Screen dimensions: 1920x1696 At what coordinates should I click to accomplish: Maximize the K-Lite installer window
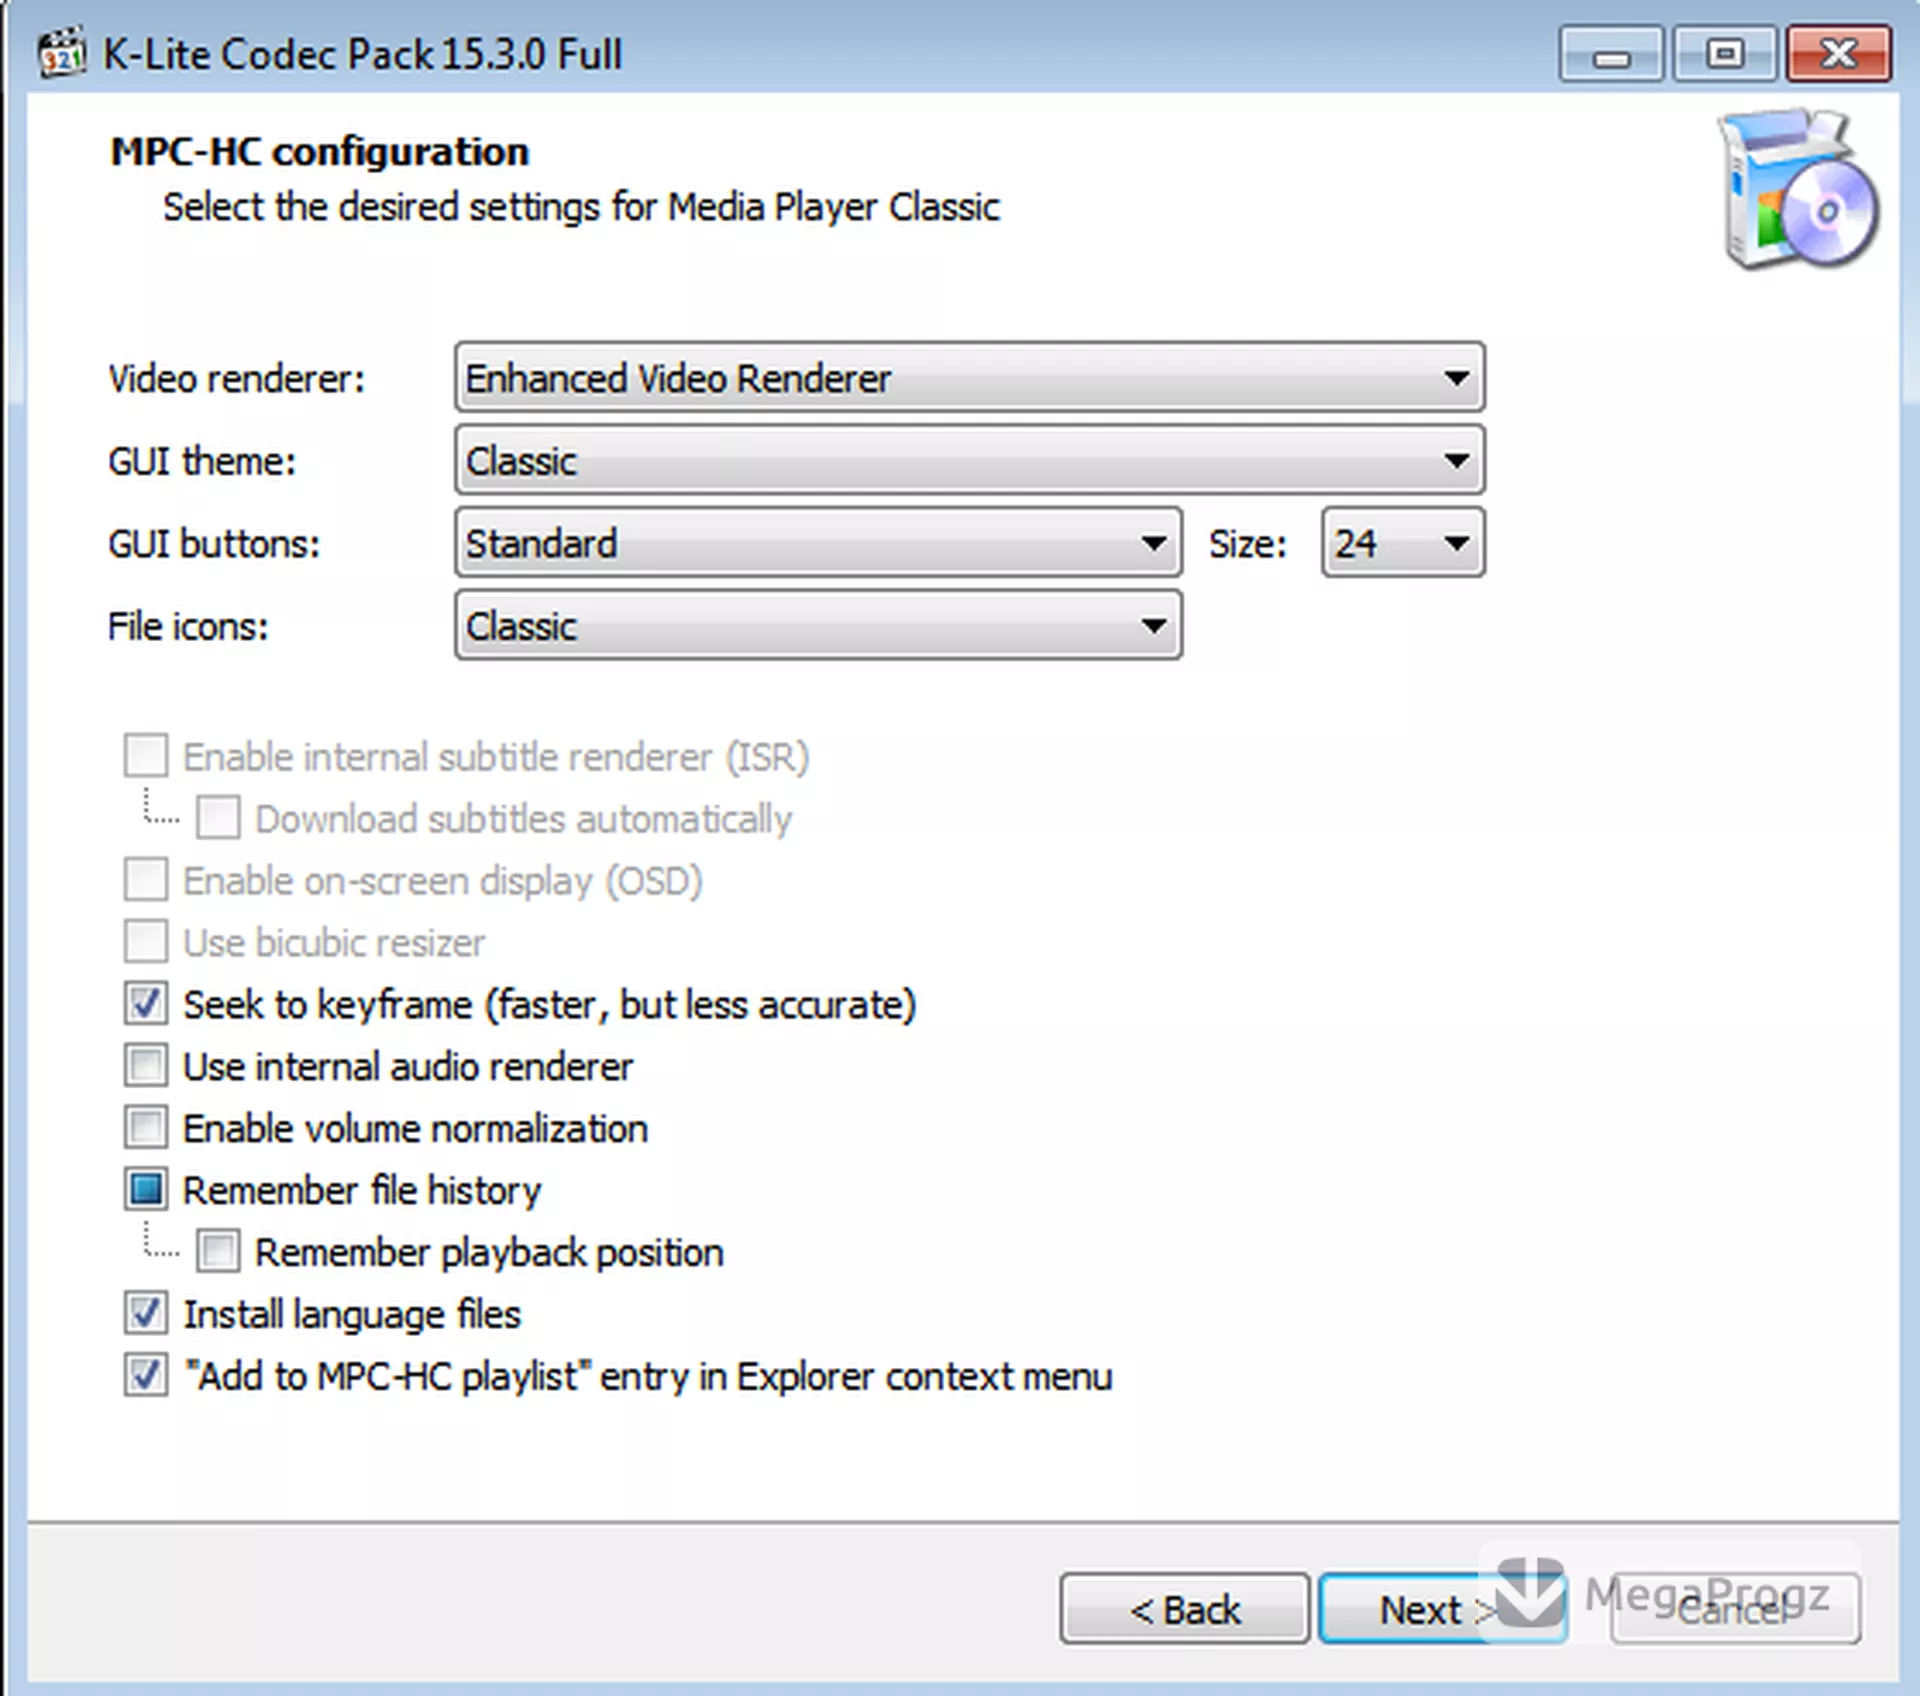tap(1725, 55)
